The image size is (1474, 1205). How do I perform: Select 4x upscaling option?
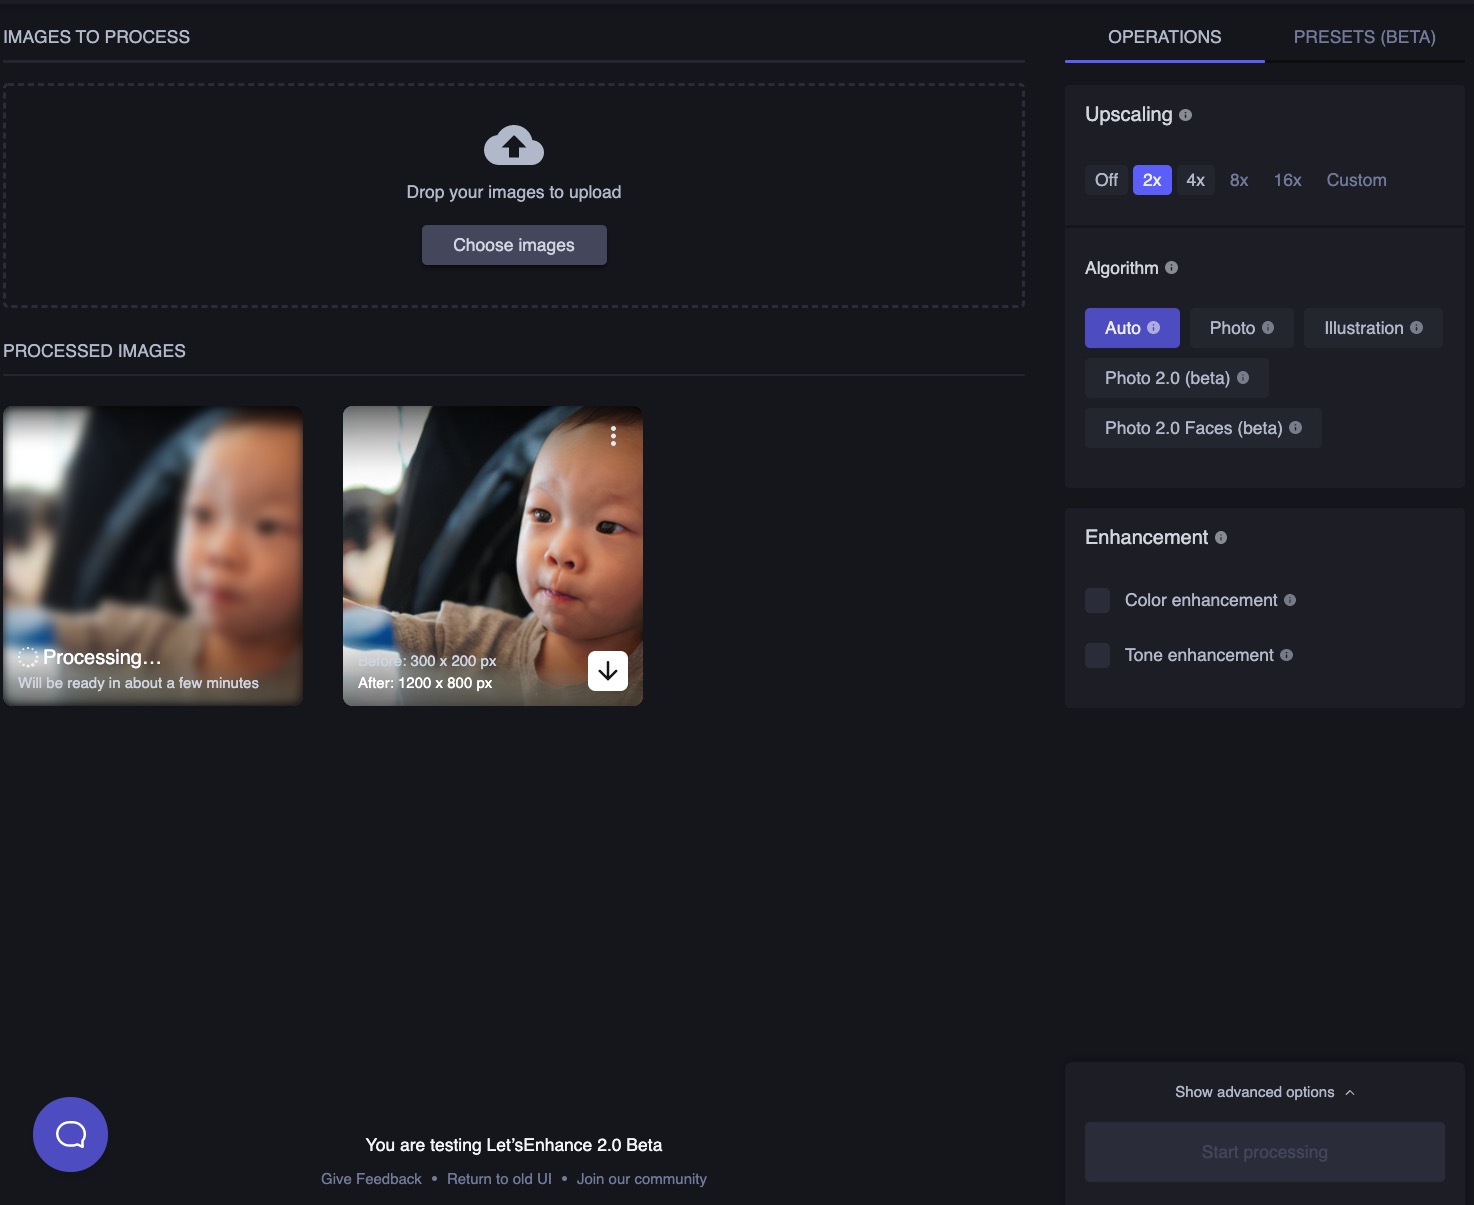point(1195,180)
